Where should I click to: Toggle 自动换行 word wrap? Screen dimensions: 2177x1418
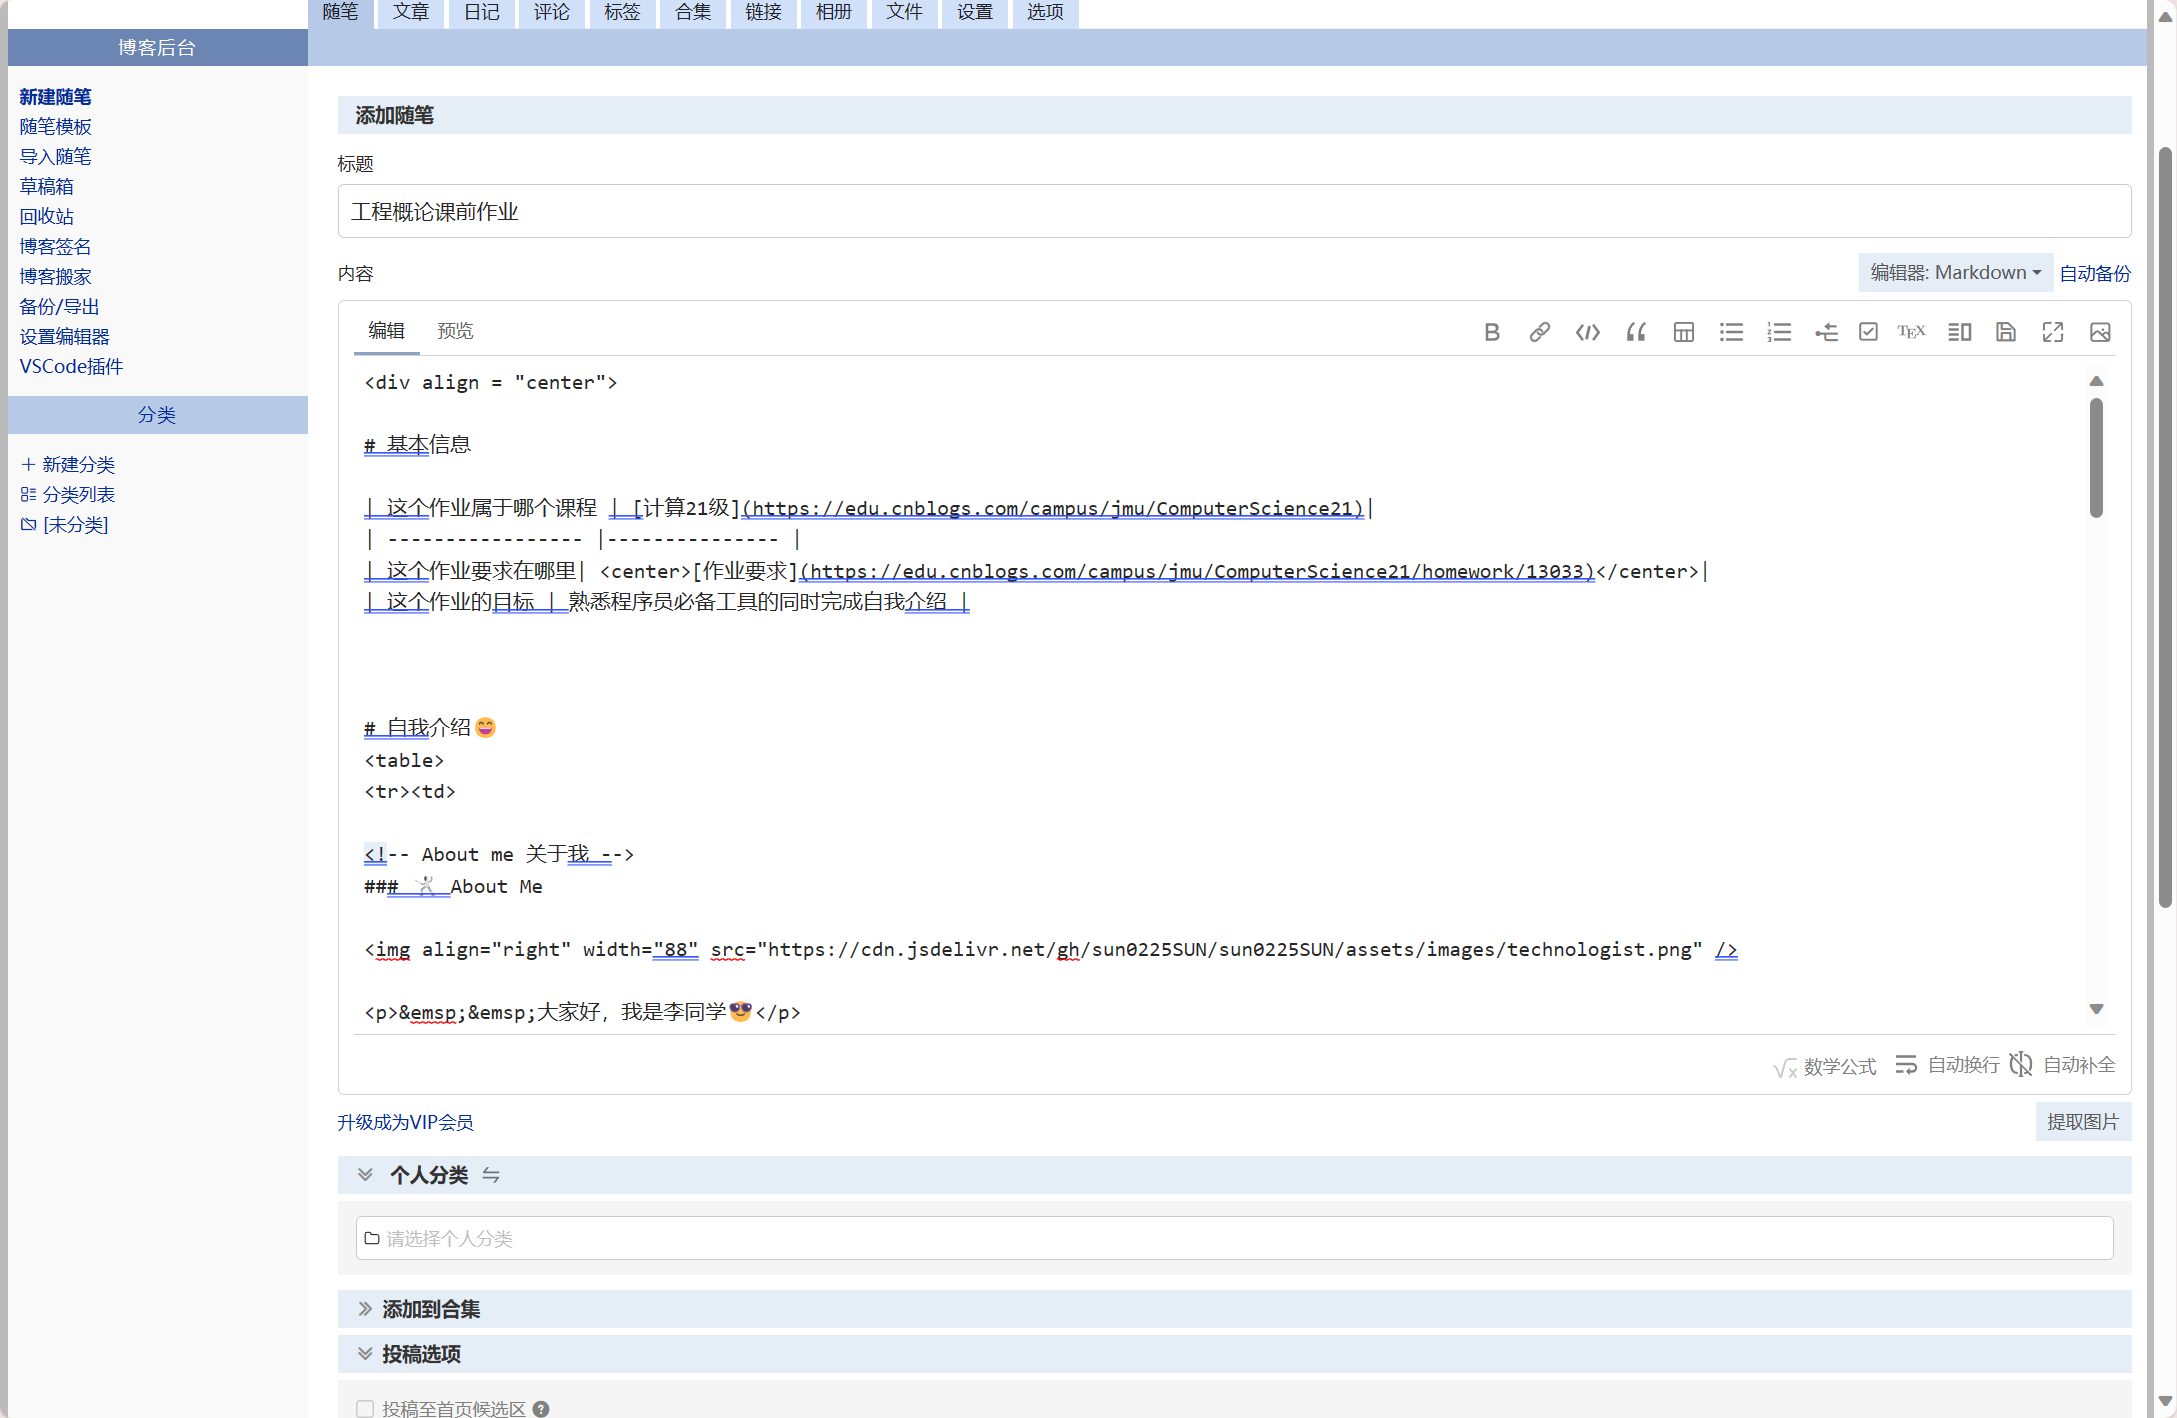1947,1065
